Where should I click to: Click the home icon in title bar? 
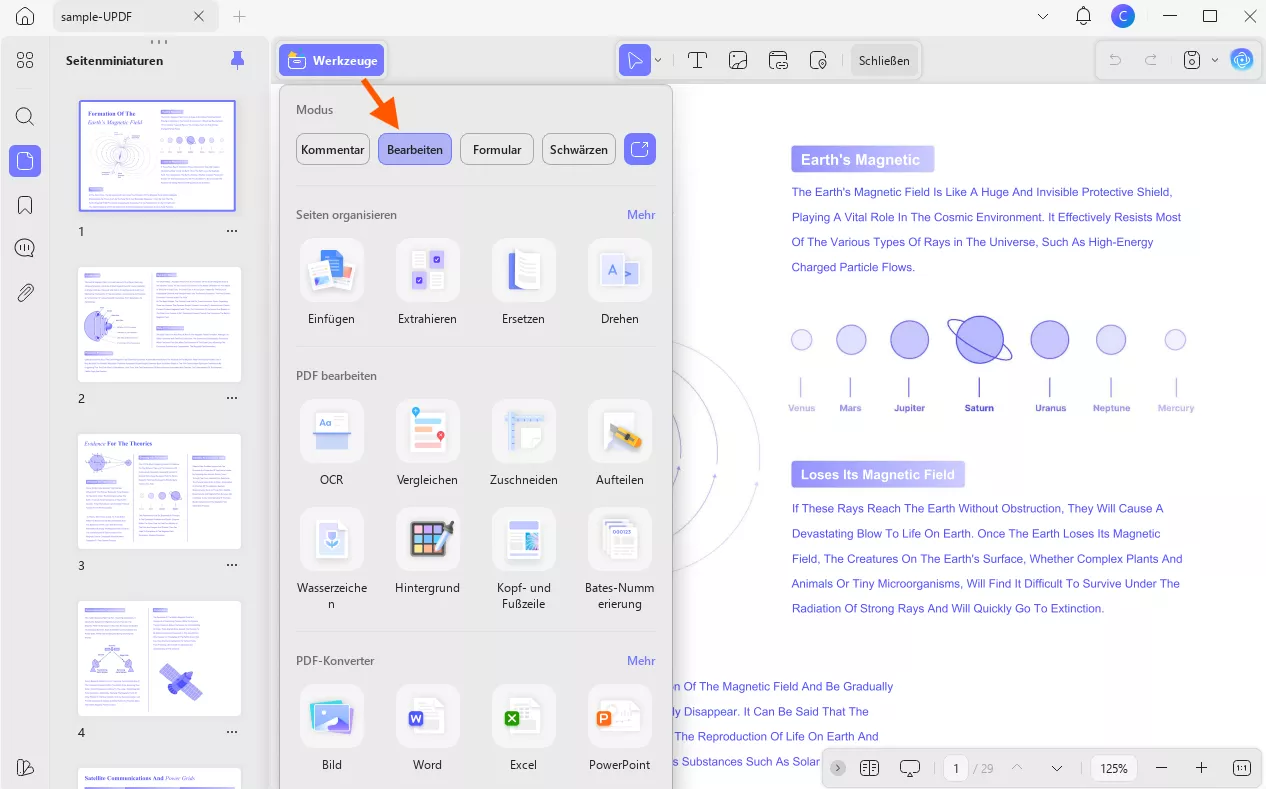coord(25,17)
